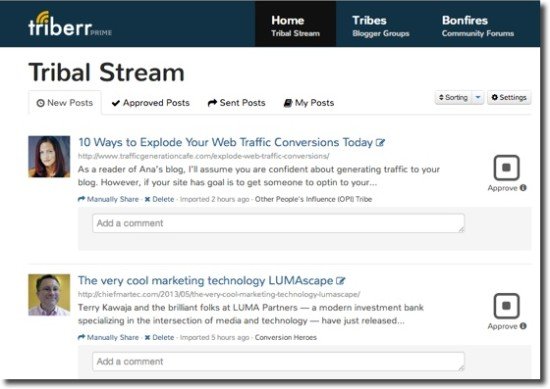The height and width of the screenshot is (389, 550).
Task: Click comment field under LUMAscape post
Action: [279, 361]
